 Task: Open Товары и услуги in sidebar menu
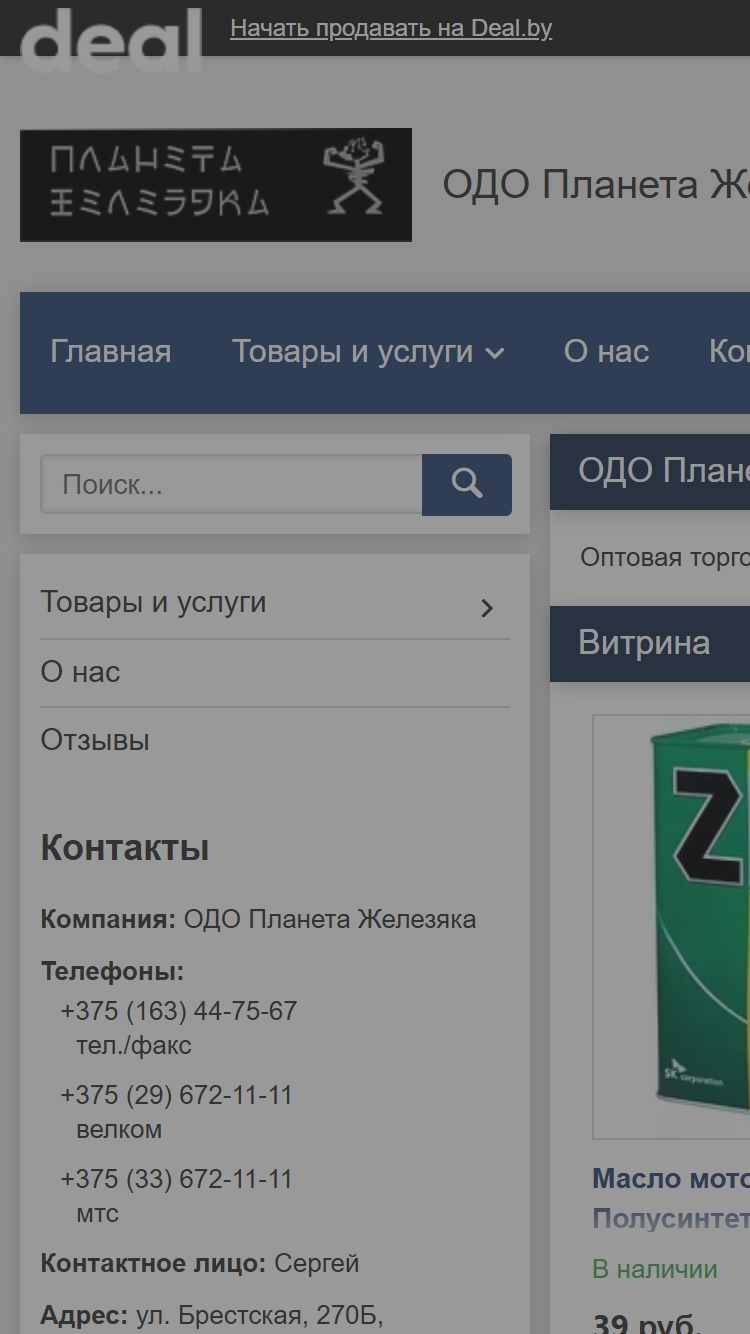[153, 602]
